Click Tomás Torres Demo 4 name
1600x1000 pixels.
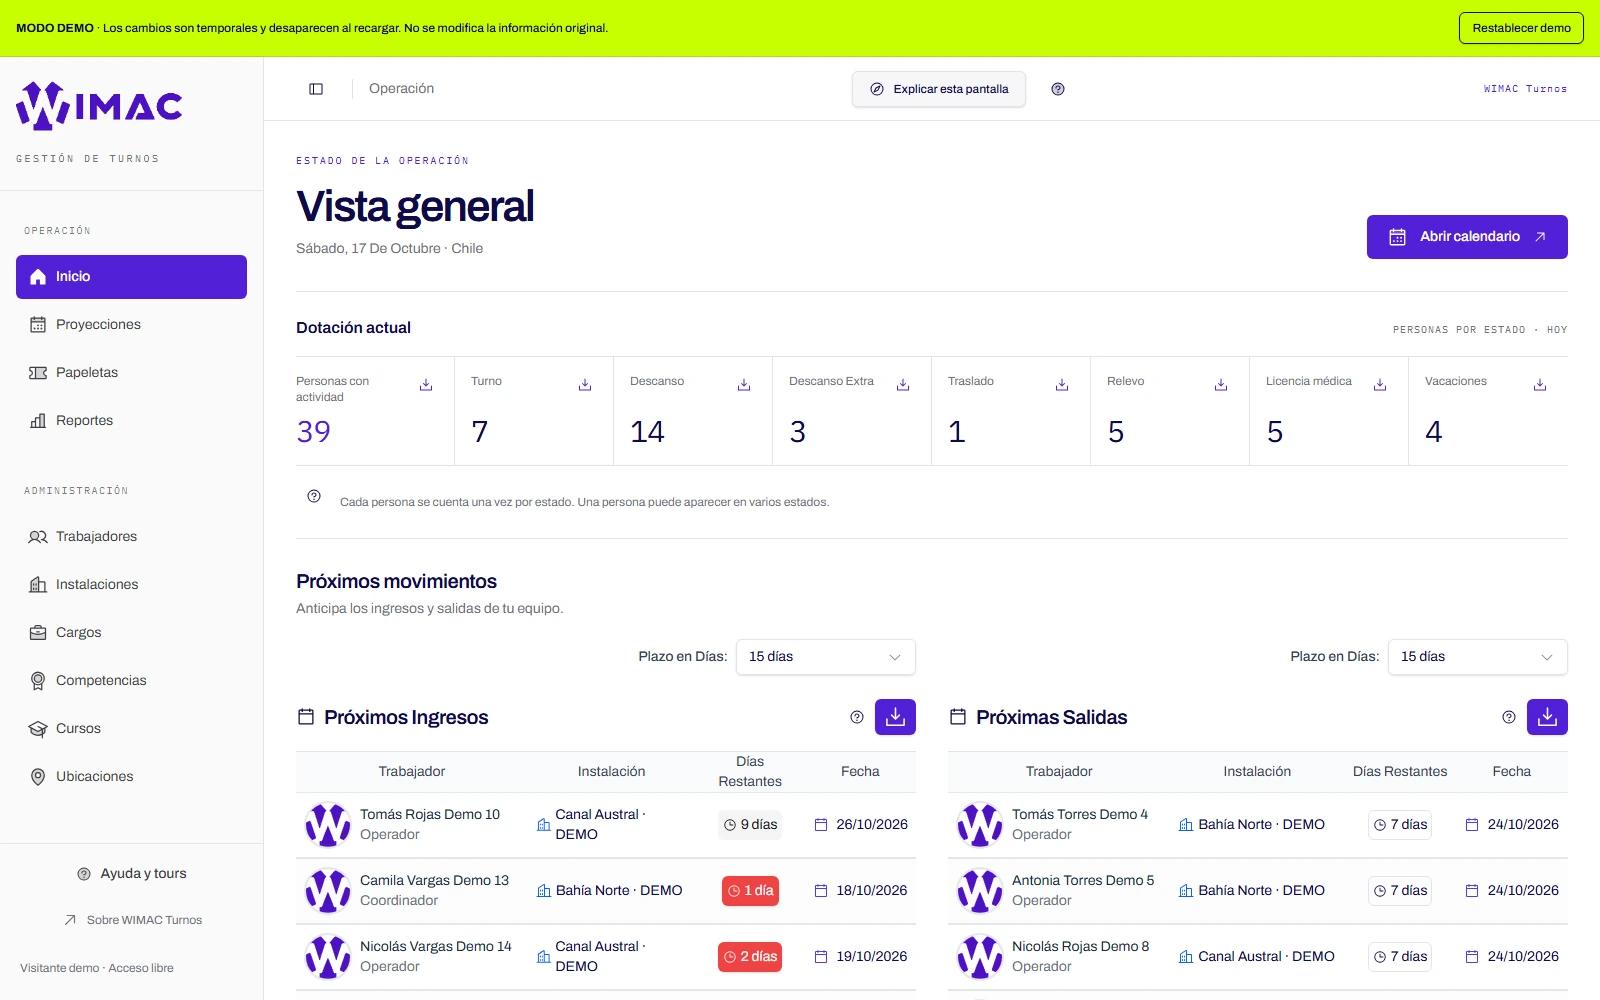coord(1080,815)
